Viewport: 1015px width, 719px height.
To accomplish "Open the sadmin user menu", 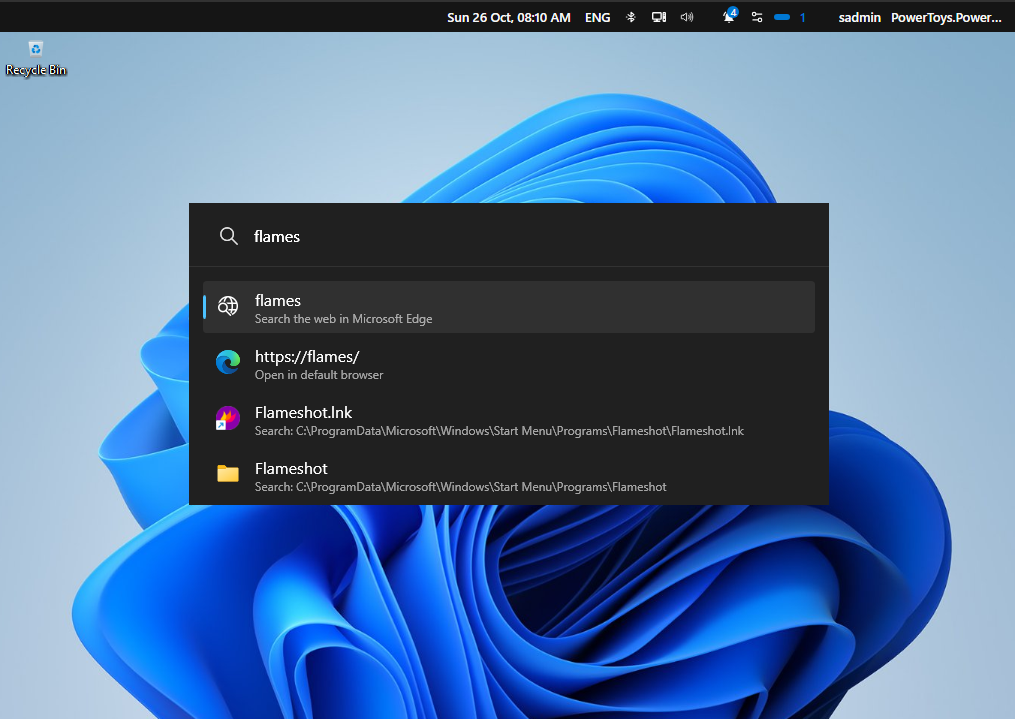I will pyautogui.click(x=859, y=17).
